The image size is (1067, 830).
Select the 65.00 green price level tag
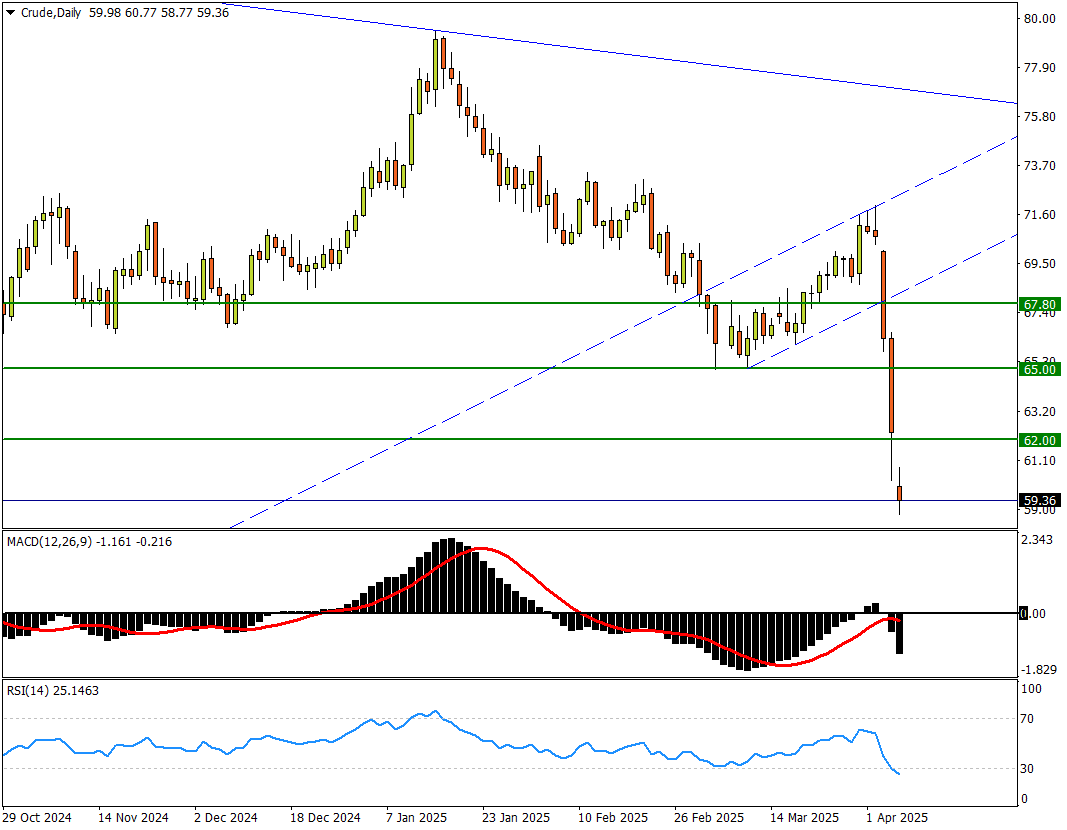(1039, 369)
